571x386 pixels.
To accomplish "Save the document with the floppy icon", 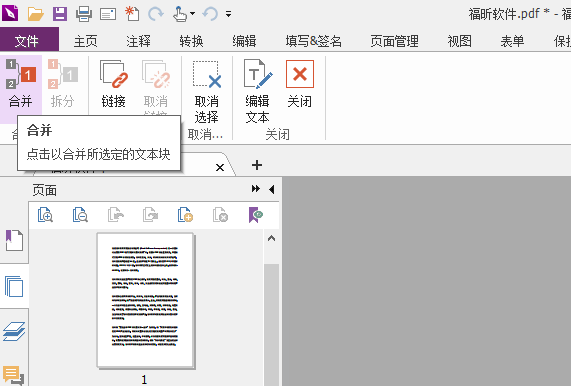I will (60, 14).
